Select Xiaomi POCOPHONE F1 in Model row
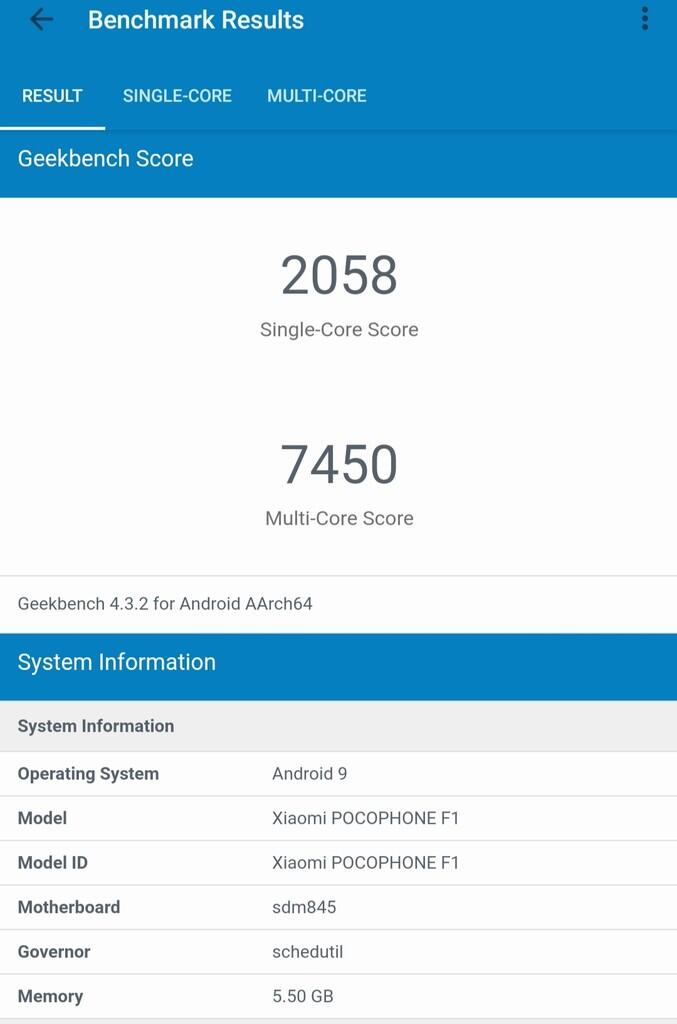The width and height of the screenshot is (677, 1024). point(366,818)
